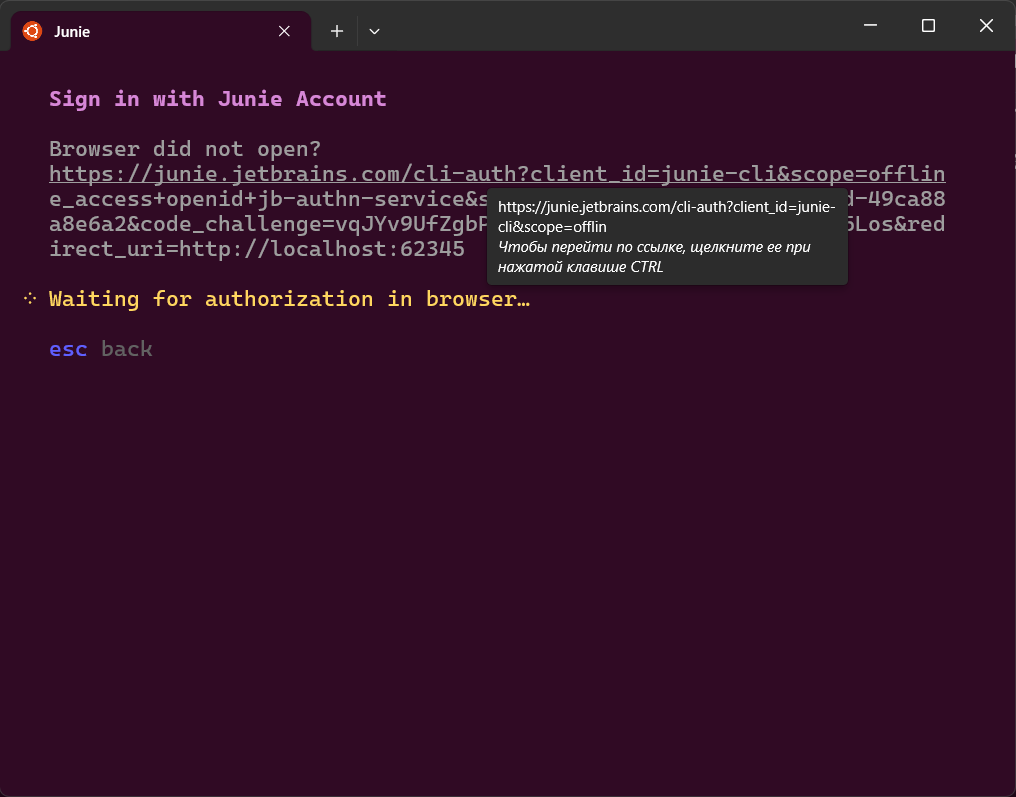The width and height of the screenshot is (1016, 797).
Task: Click the 'Sign in with Junie Account' heading
Action: coord(218,98)
